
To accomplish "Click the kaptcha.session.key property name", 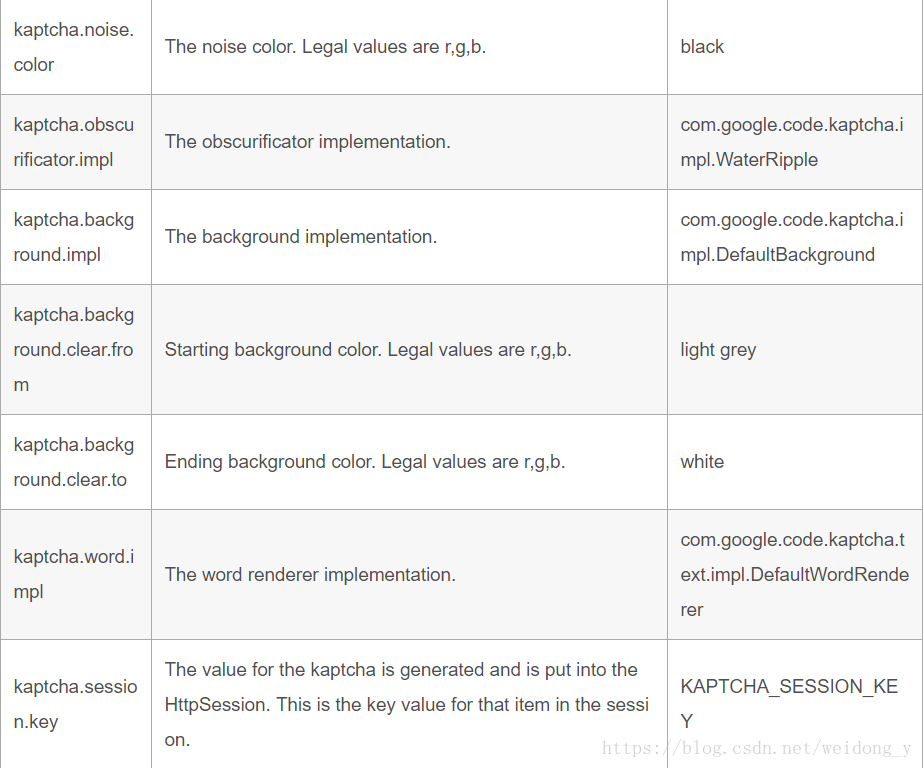I will (x=75, y=704).
